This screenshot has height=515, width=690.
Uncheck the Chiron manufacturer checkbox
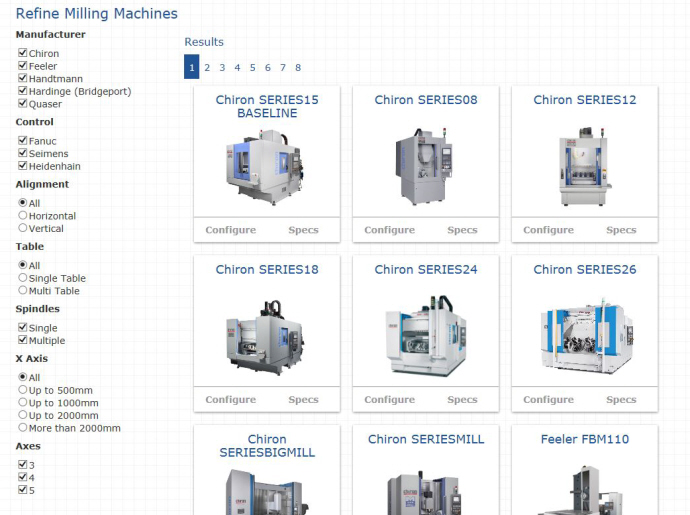point(22,53)
